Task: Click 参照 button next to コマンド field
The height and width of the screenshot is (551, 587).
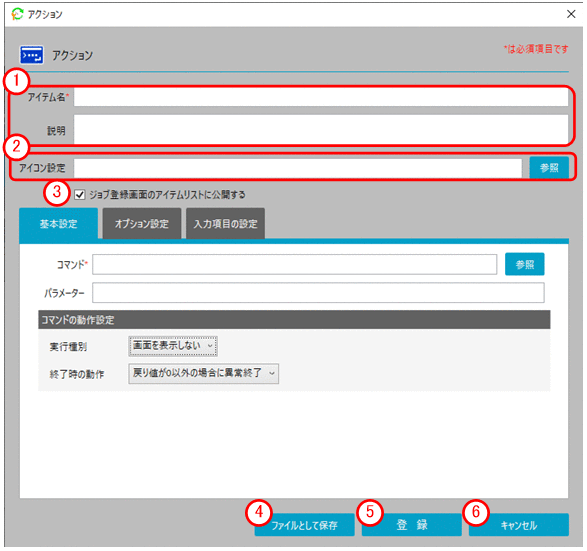Action: [524, 264]
